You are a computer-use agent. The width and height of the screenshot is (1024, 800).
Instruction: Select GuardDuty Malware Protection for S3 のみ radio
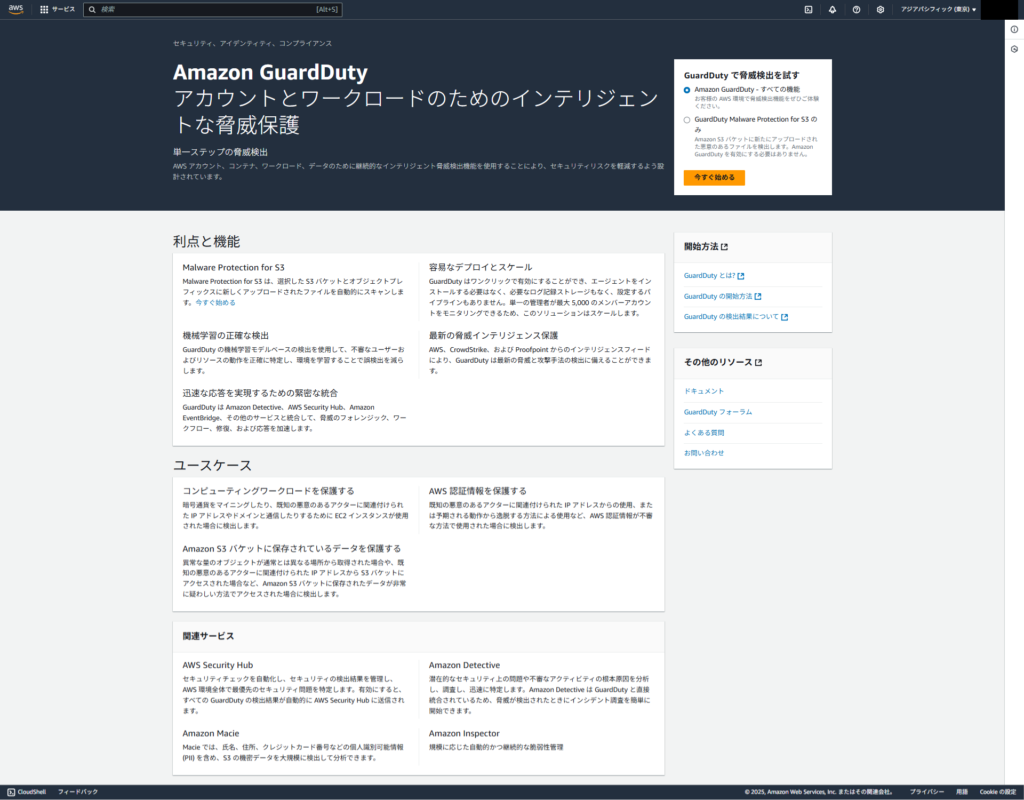pos(687,120)
